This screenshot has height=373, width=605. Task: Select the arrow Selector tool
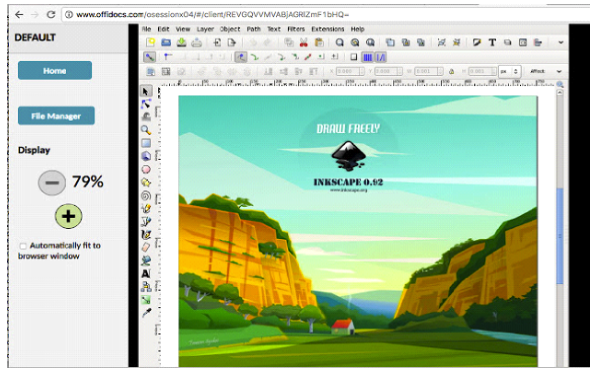click(145, 91)
